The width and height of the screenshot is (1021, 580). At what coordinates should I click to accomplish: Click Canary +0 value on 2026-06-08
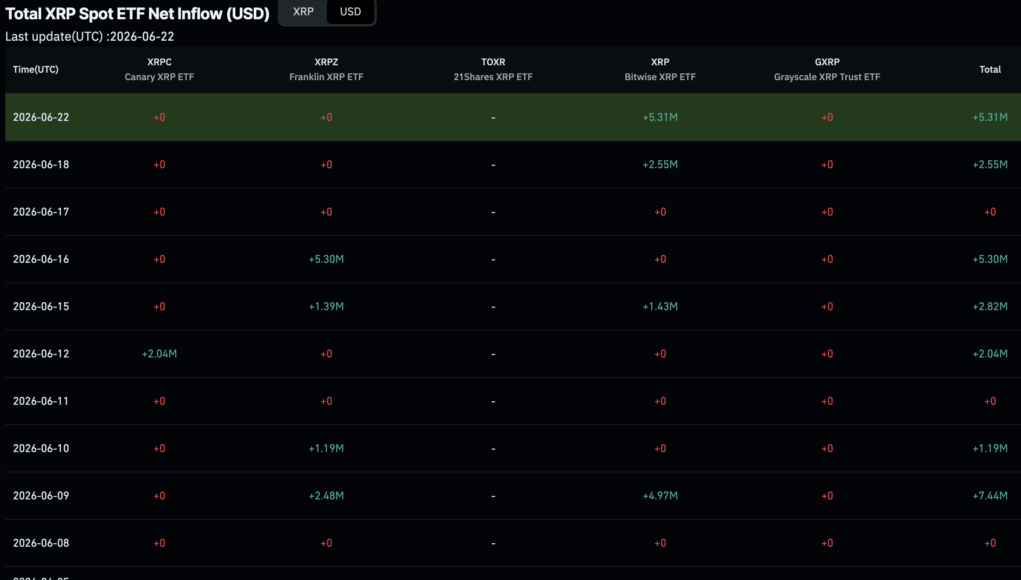(160, 543)
